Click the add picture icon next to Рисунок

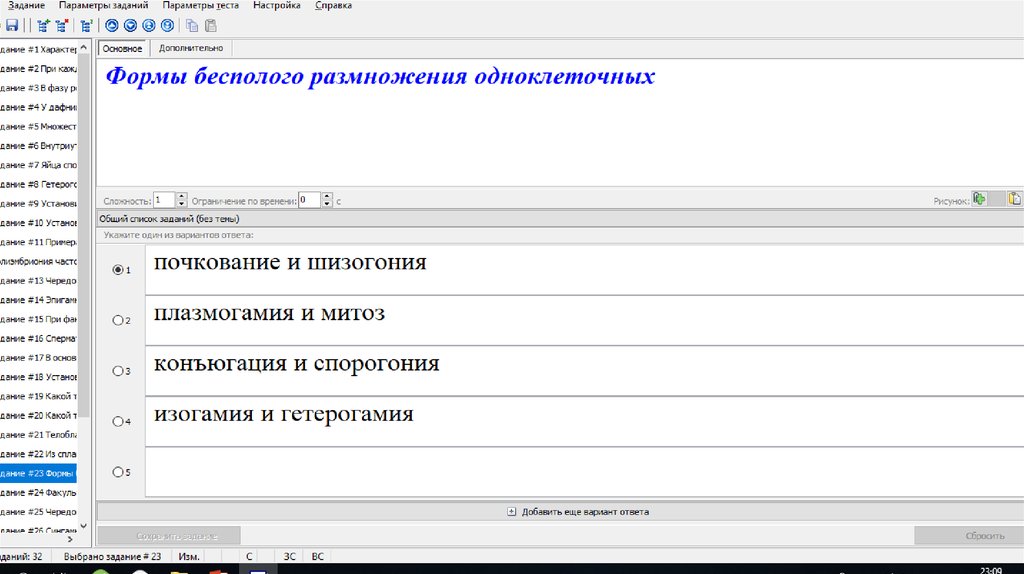[x=980, y=199]
